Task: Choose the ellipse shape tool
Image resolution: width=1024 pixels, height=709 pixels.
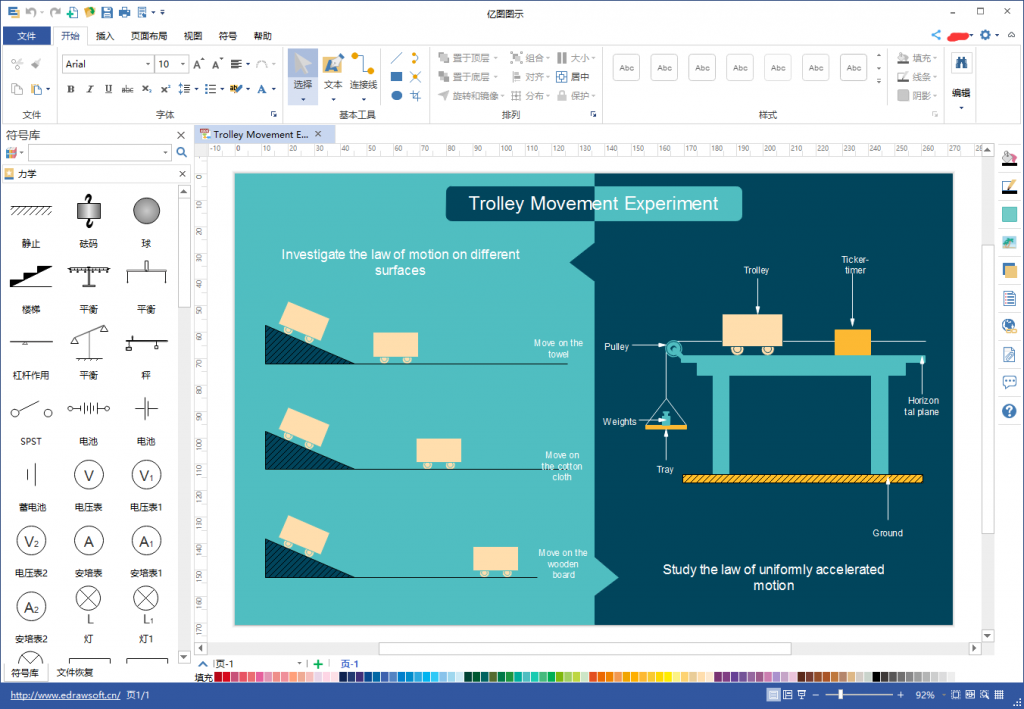Action: pos(396,95)
